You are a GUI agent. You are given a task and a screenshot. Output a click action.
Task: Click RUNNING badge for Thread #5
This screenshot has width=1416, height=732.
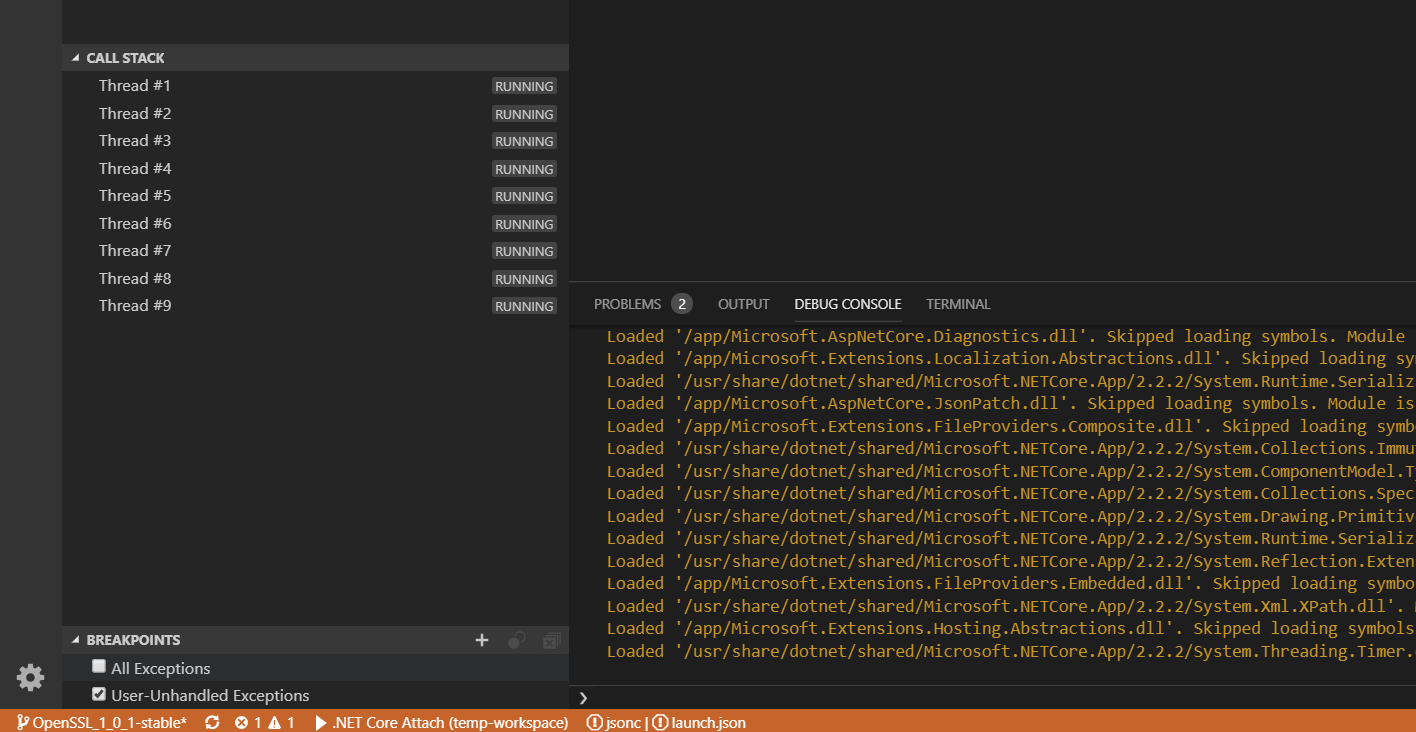click(524, 197)
